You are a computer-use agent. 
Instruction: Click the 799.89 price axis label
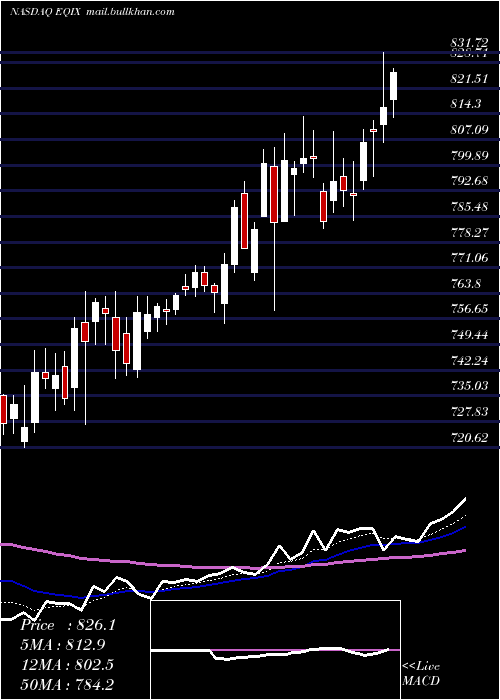coord(469,156)
